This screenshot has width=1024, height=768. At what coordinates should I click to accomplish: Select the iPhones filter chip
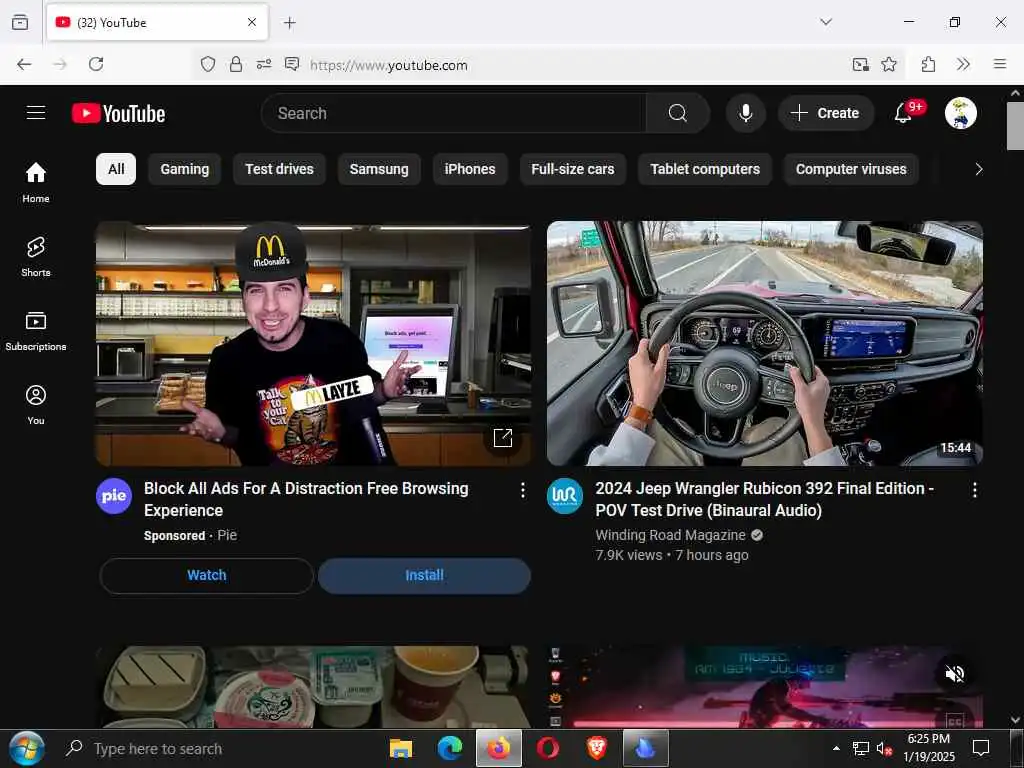pyautogui.click(x=470, y=169)
